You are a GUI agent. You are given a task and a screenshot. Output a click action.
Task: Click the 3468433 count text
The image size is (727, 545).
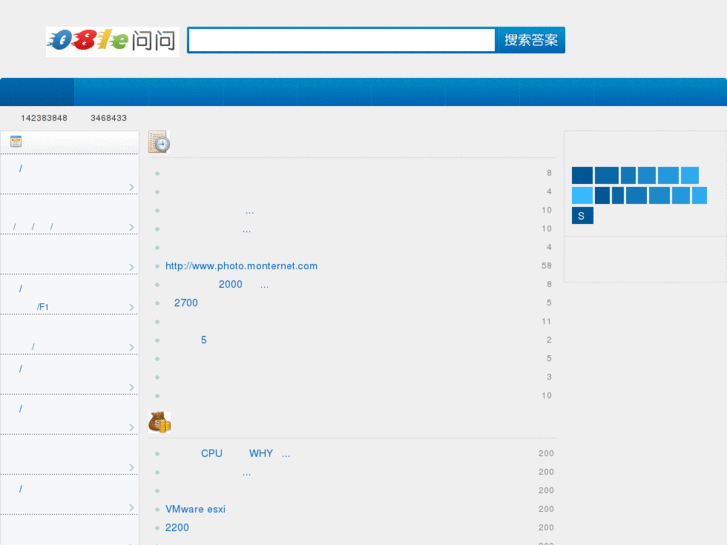(x=108, y=118)
